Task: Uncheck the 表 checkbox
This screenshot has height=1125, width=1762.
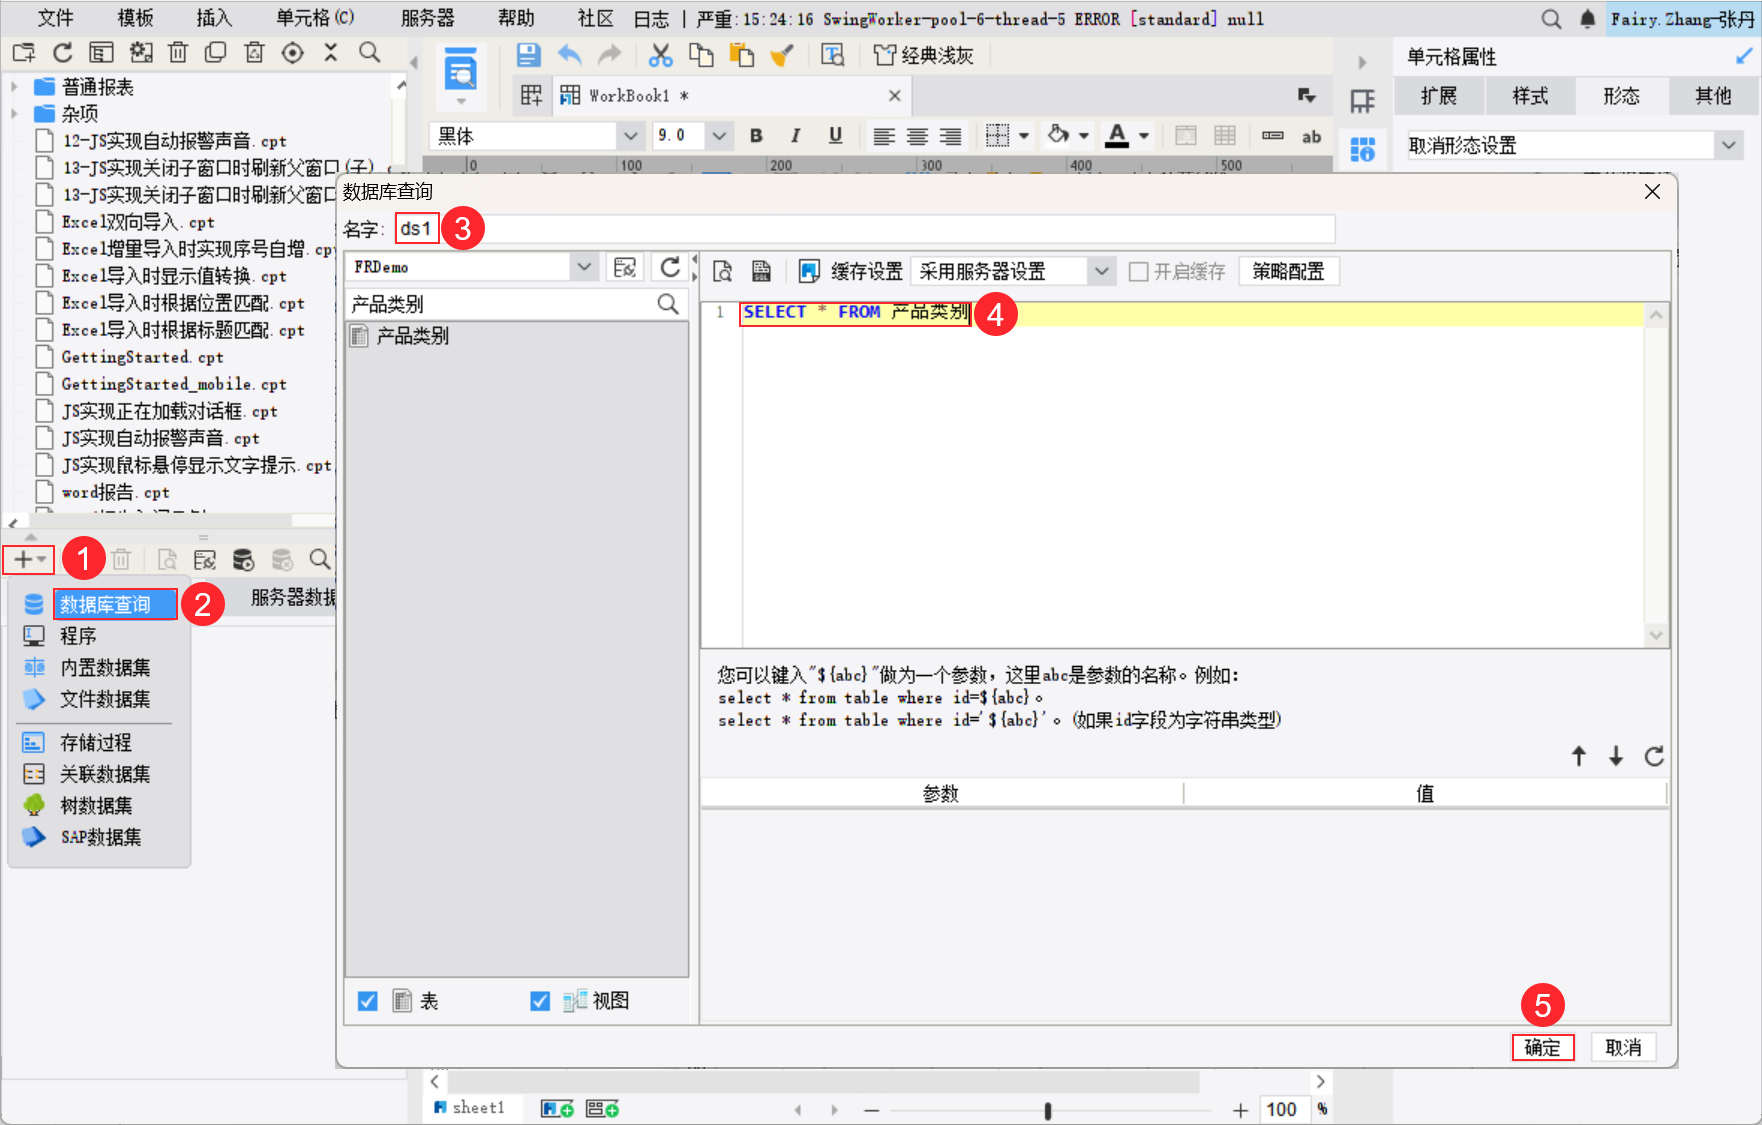Action: 368,1001
